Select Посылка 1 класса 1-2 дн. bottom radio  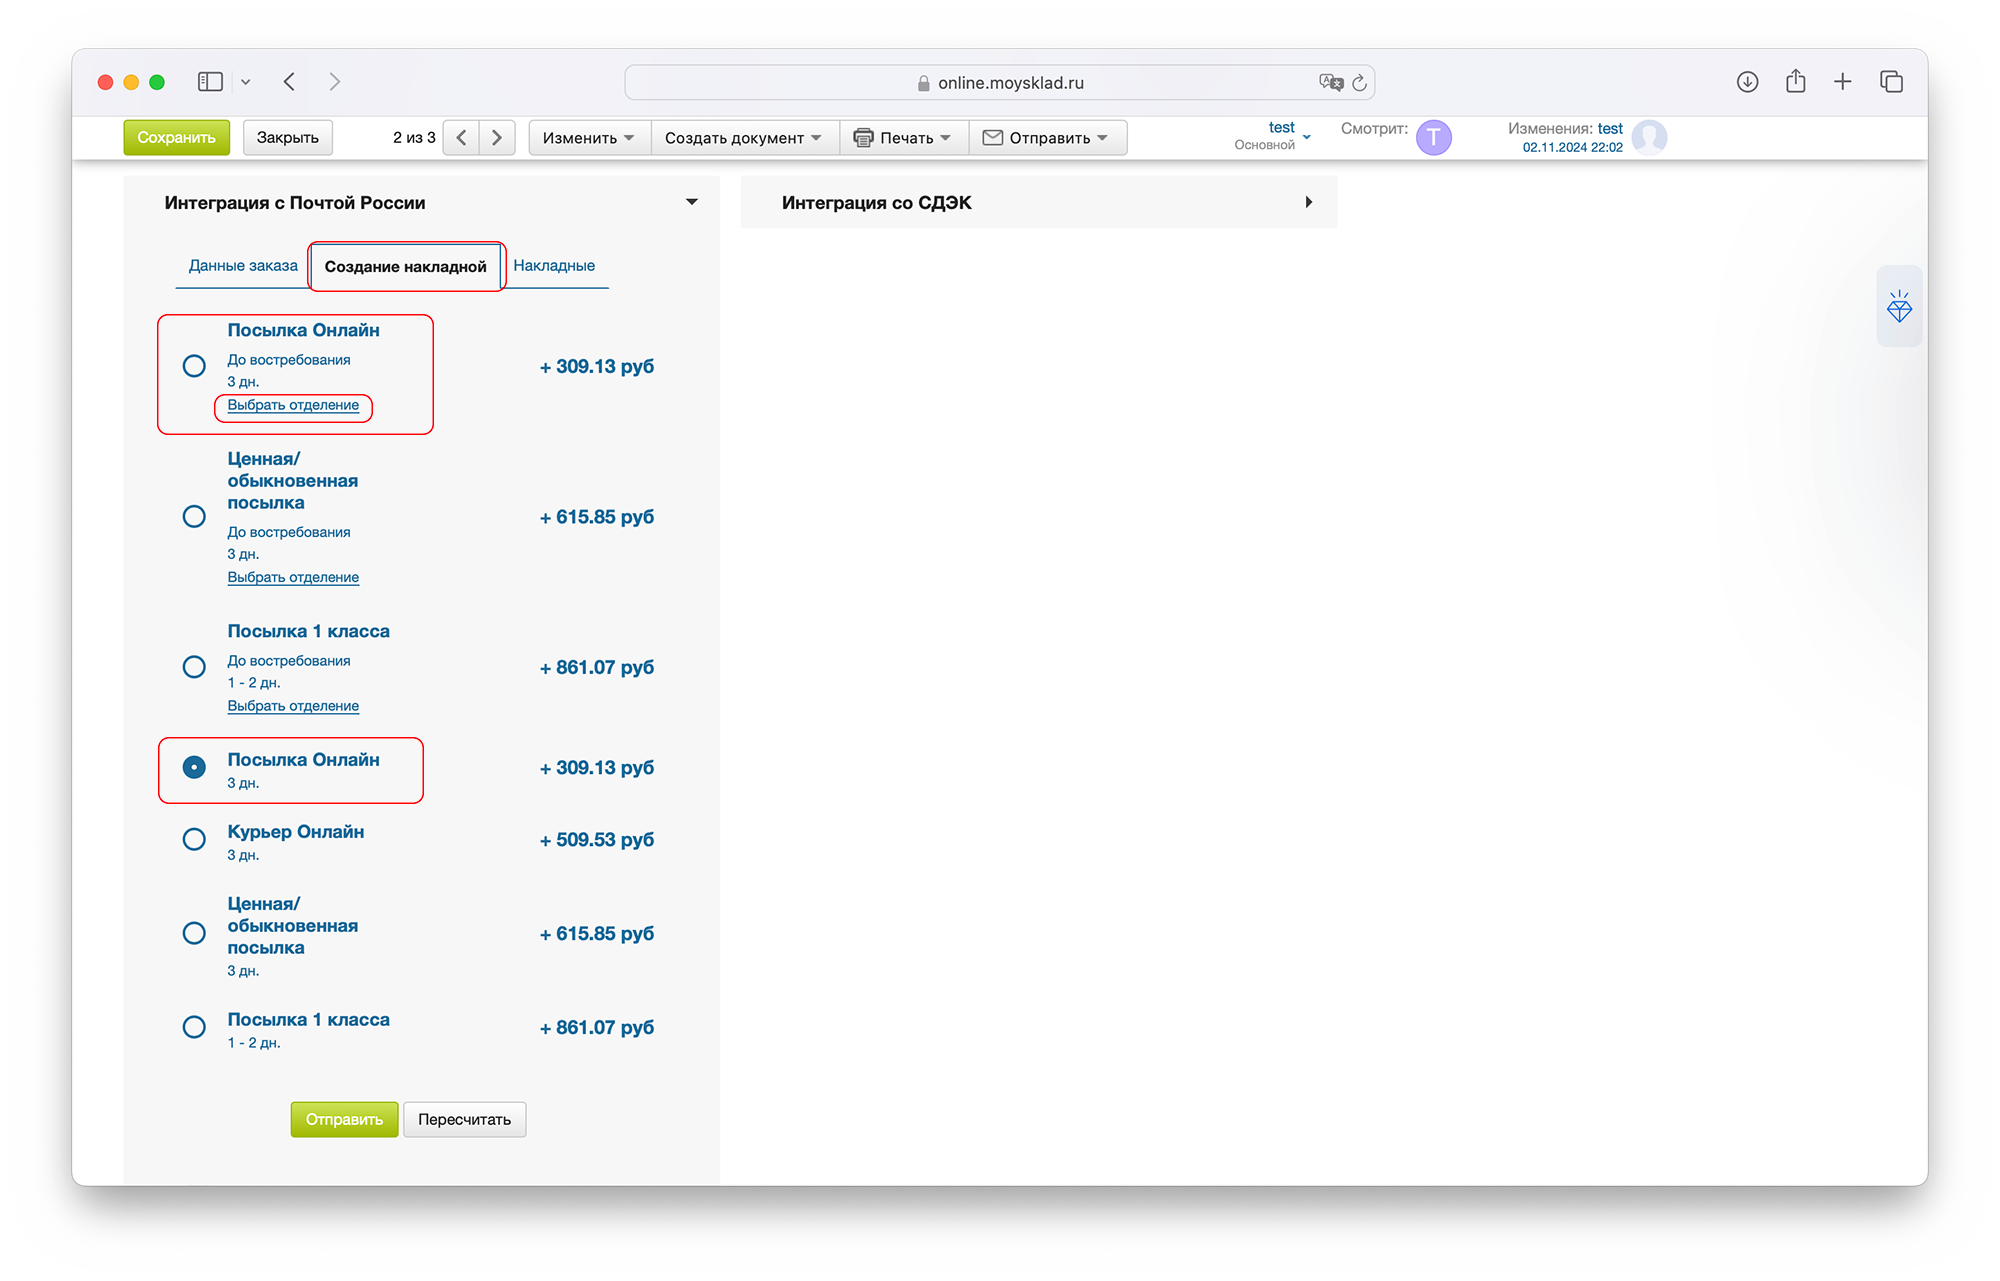click(194, 1027)
